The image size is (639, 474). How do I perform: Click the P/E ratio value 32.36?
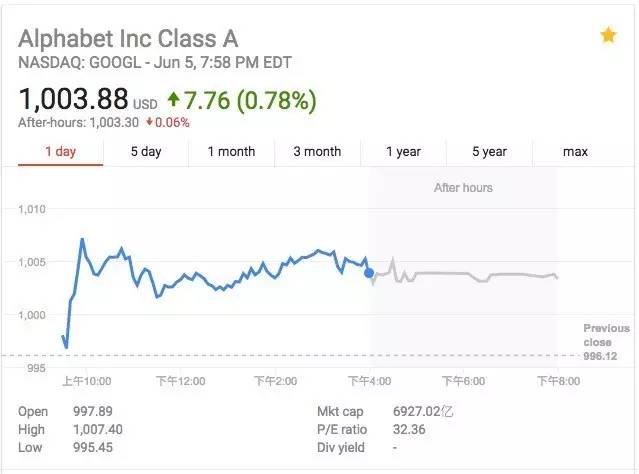(x=409, y=429)
